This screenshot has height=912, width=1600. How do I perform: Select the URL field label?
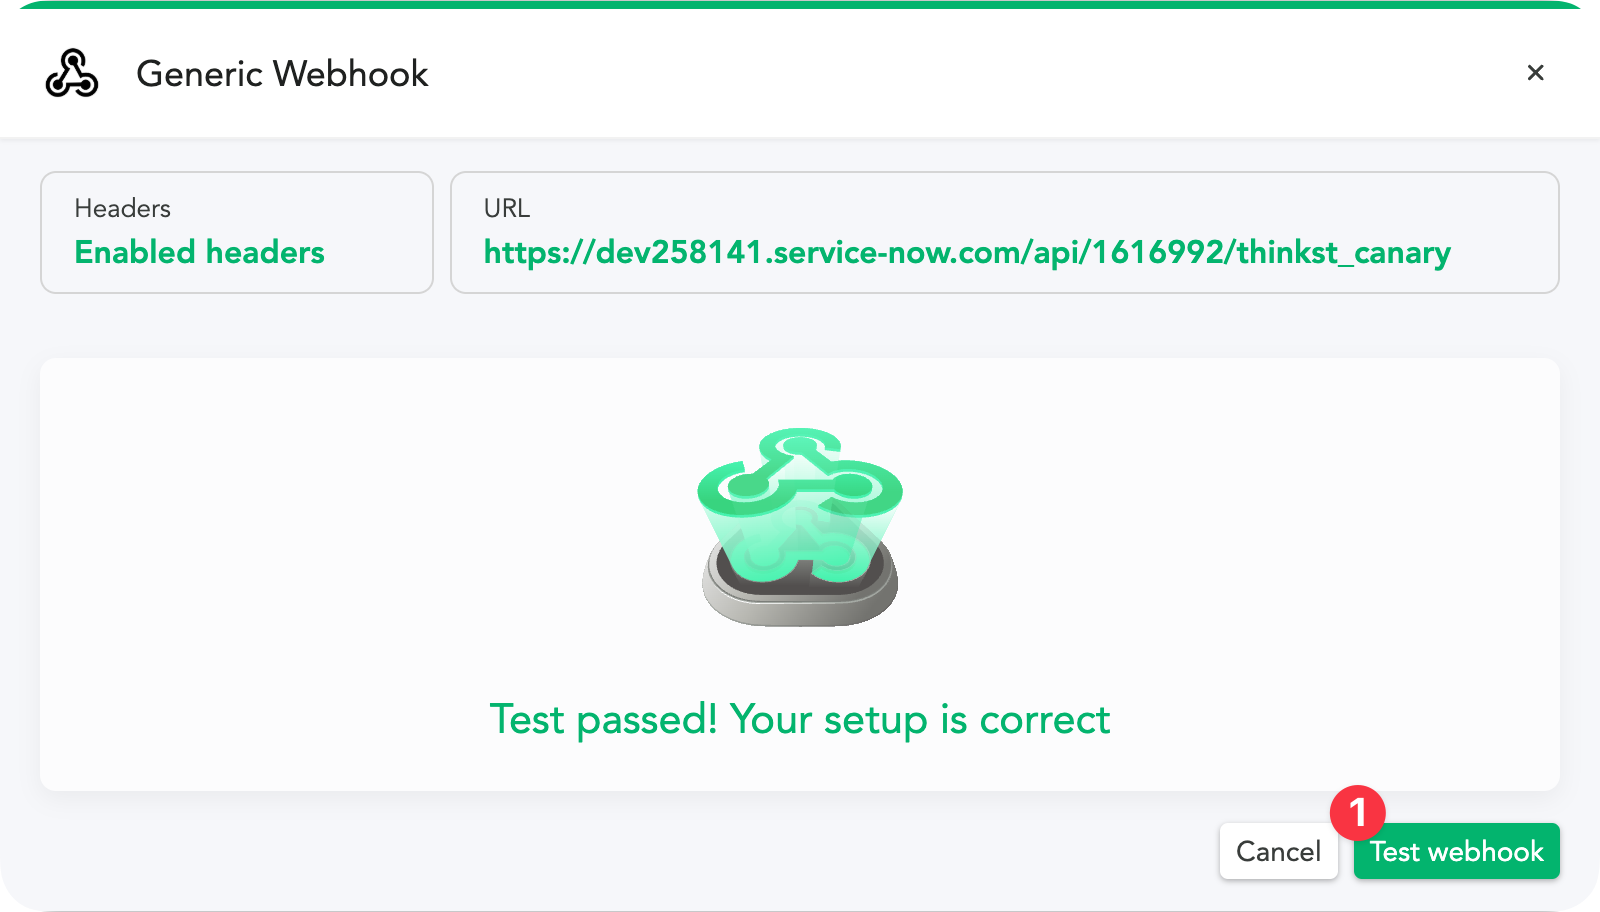(507, 208)
